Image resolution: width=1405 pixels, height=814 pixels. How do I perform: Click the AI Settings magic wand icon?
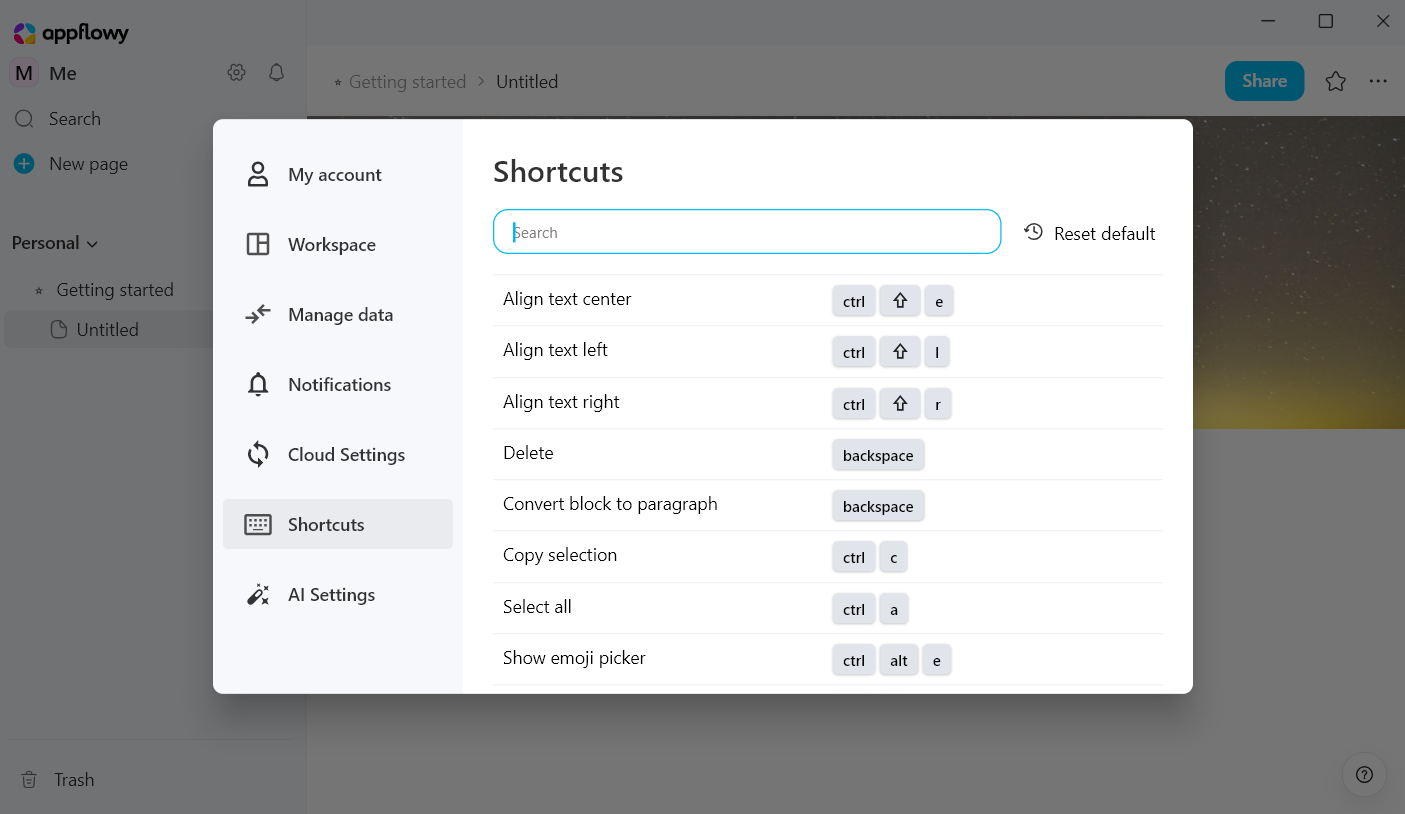coord(258,594)
